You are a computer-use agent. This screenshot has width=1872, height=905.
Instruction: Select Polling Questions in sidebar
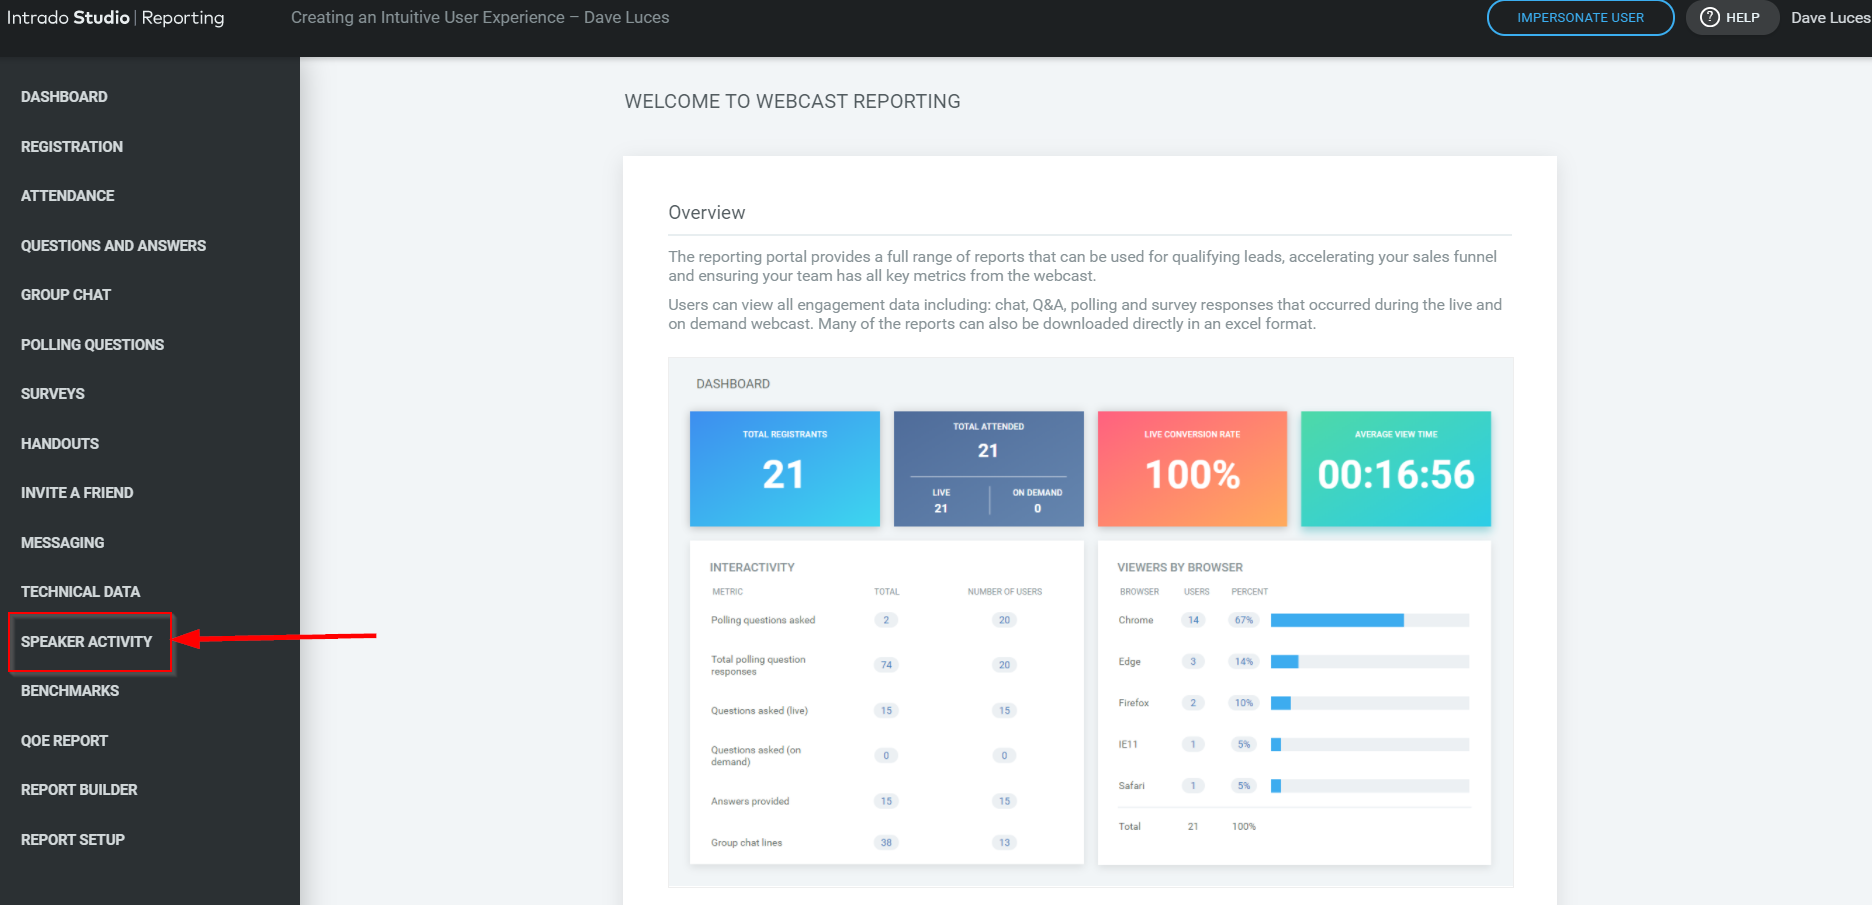point(92,345)
